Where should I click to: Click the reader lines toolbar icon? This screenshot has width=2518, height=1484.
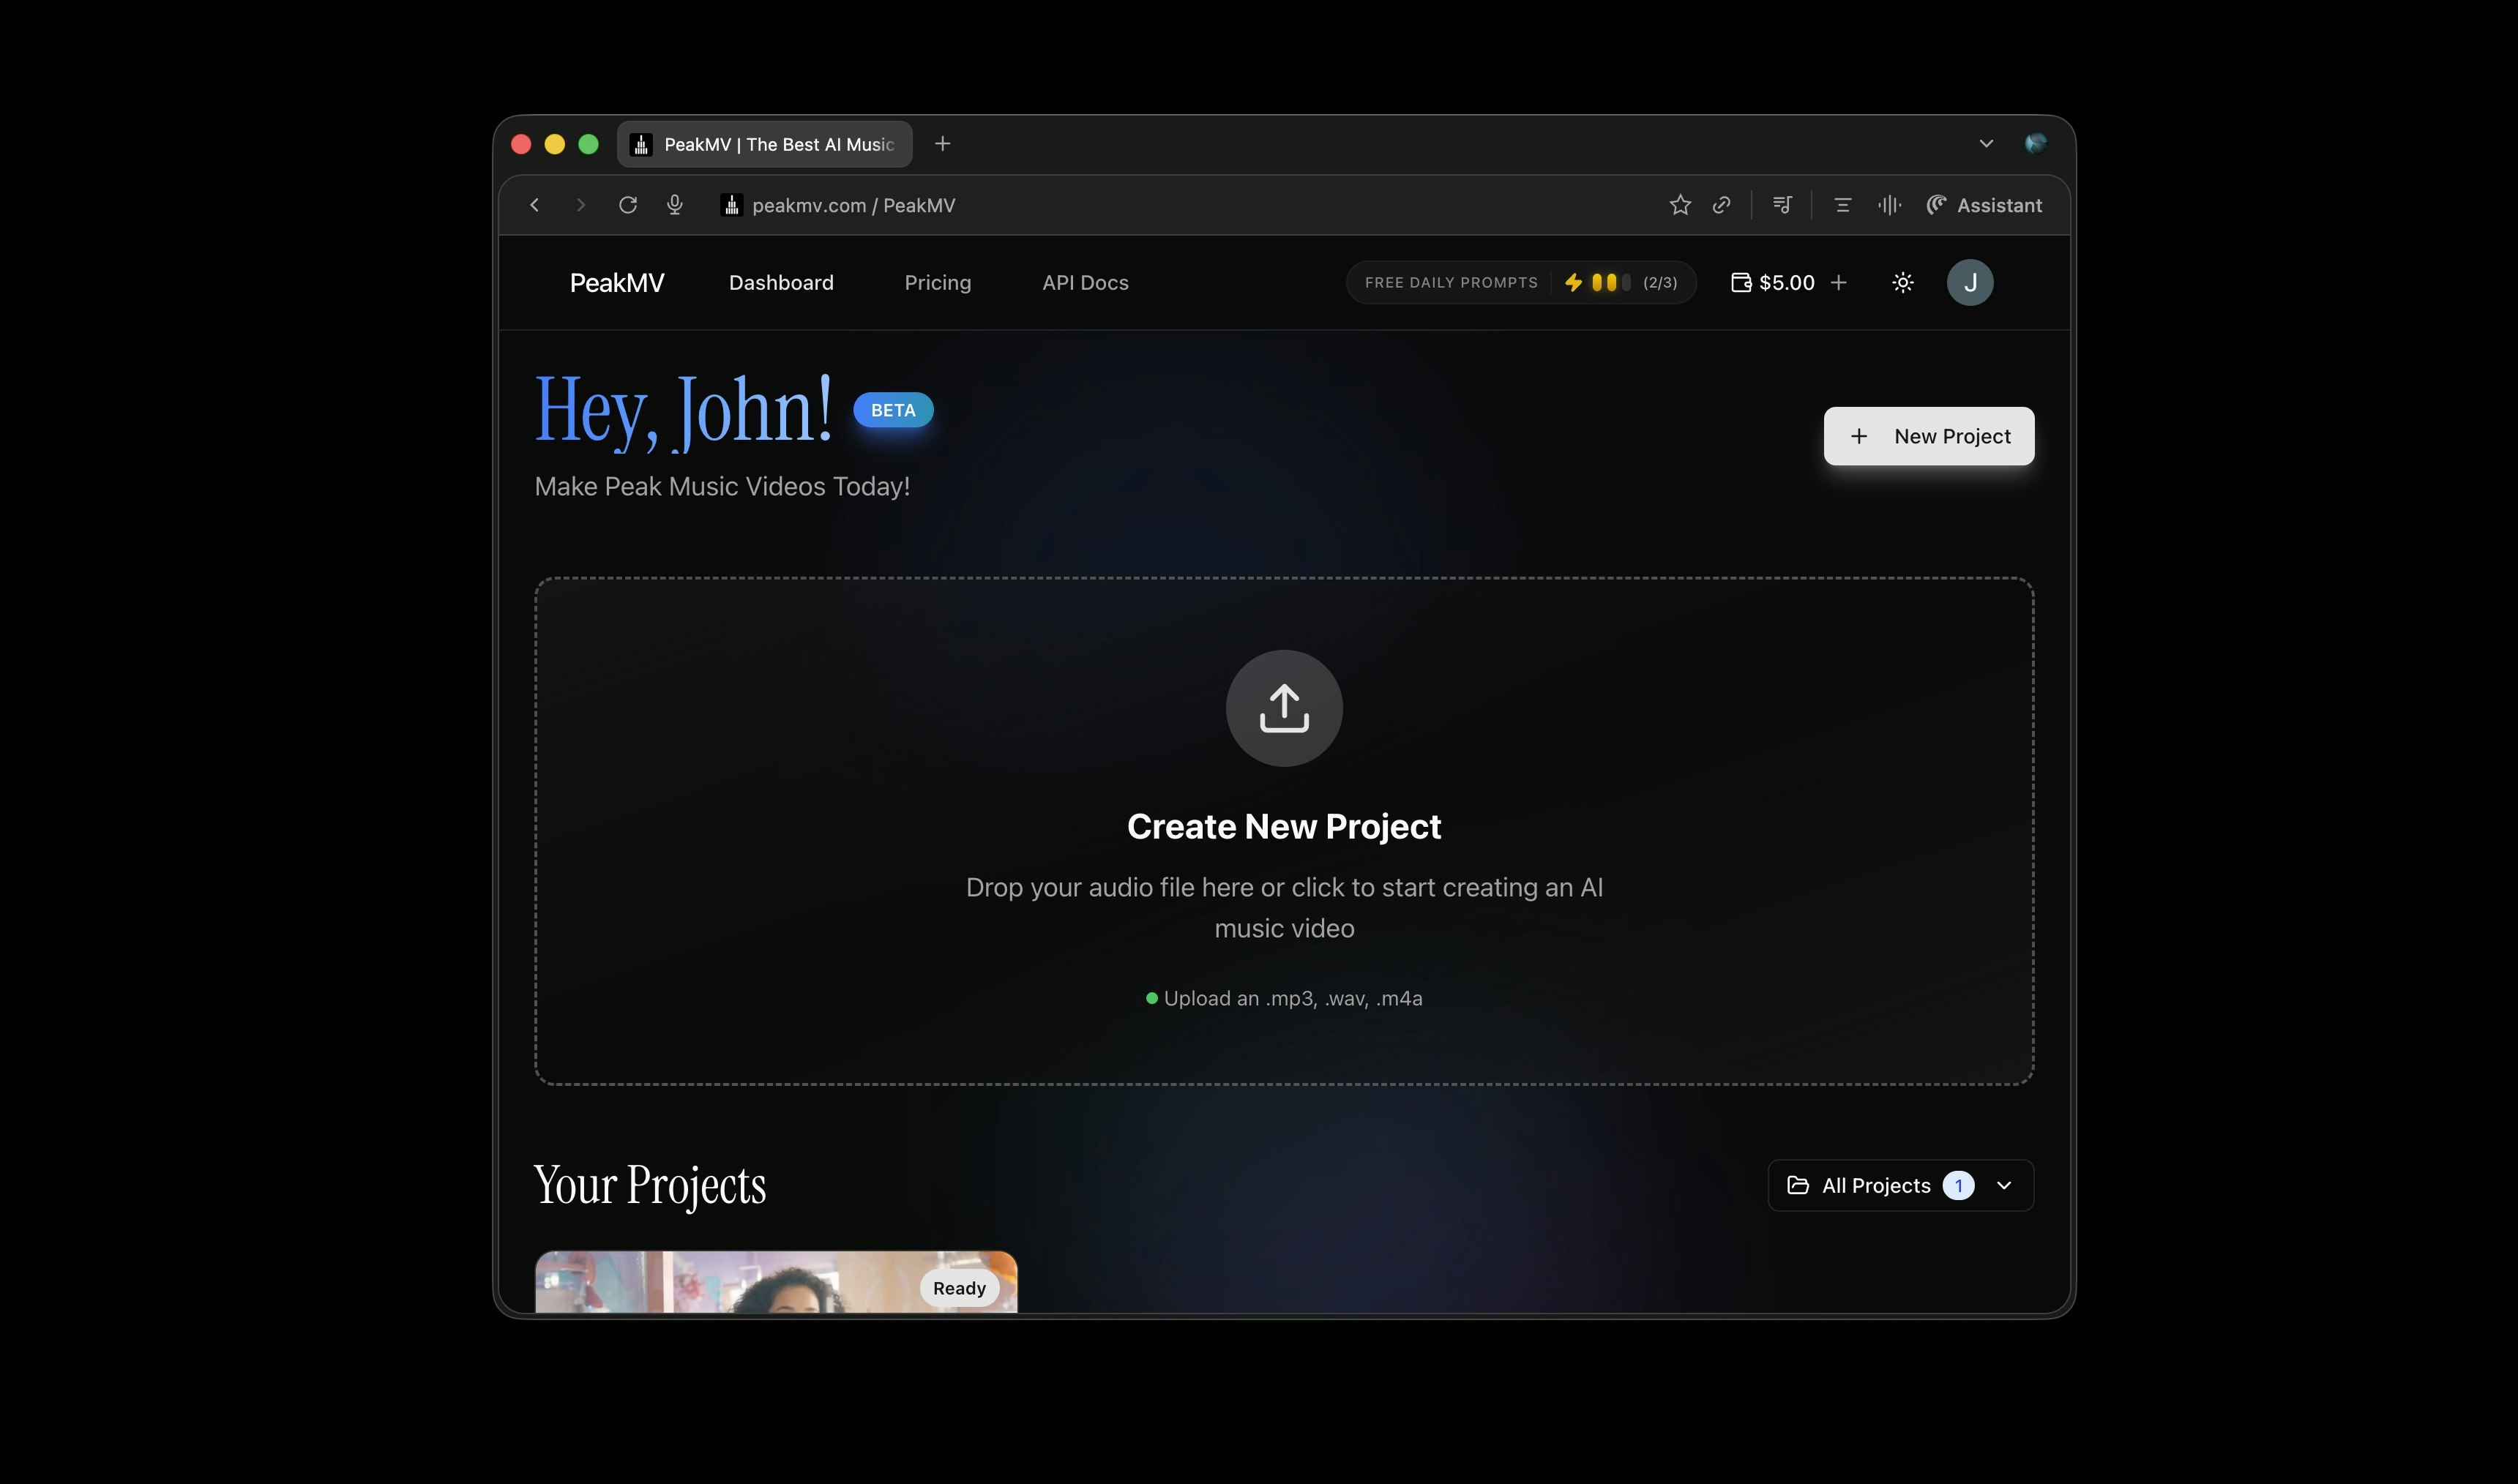pos(1842,205)
